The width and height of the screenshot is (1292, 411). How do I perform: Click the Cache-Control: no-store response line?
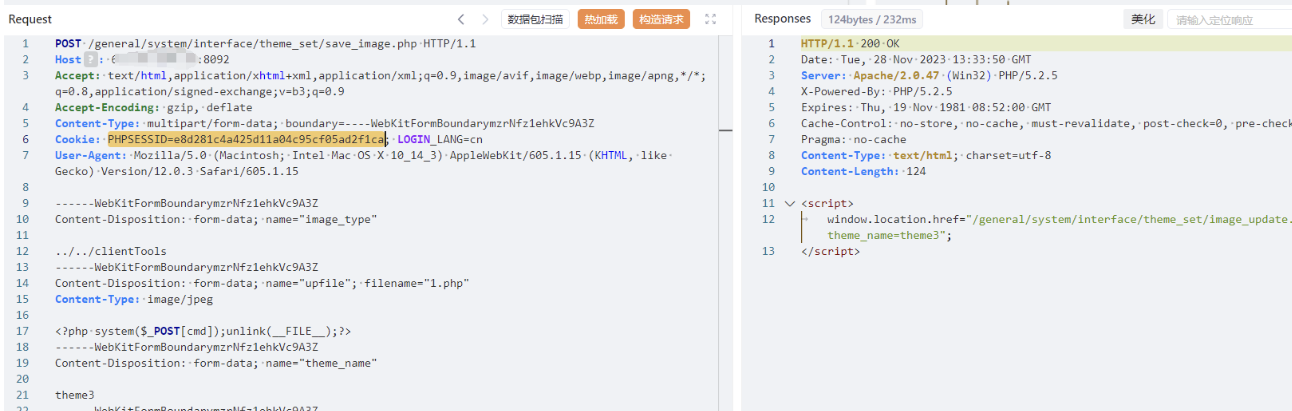click(x=1046, y=123)
